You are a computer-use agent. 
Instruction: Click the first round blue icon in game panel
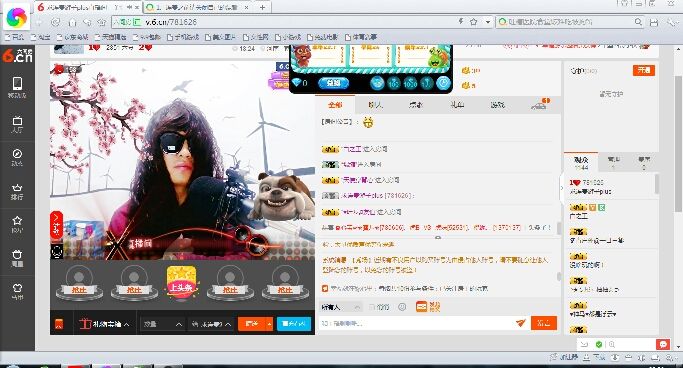point(377,83)
